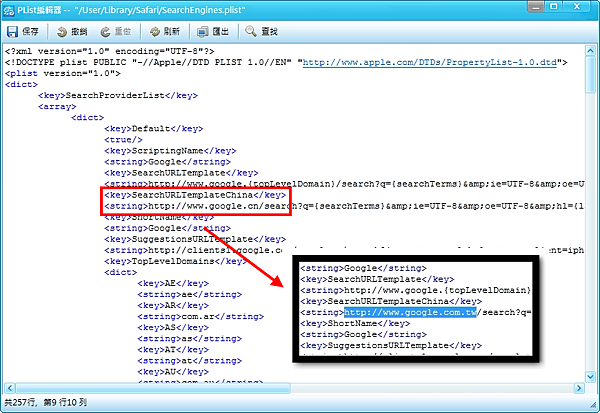
Task: Click the <true/> line
Action: point(123,140)
